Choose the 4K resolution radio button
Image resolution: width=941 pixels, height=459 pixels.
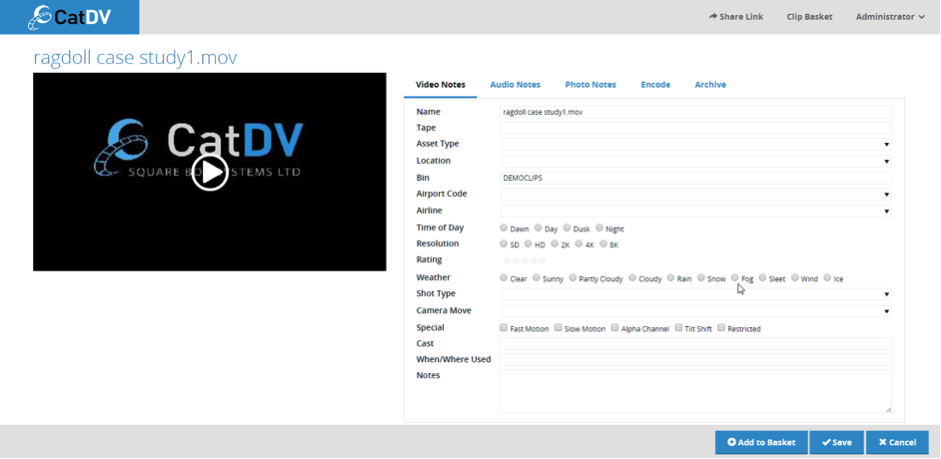point(583,244)
